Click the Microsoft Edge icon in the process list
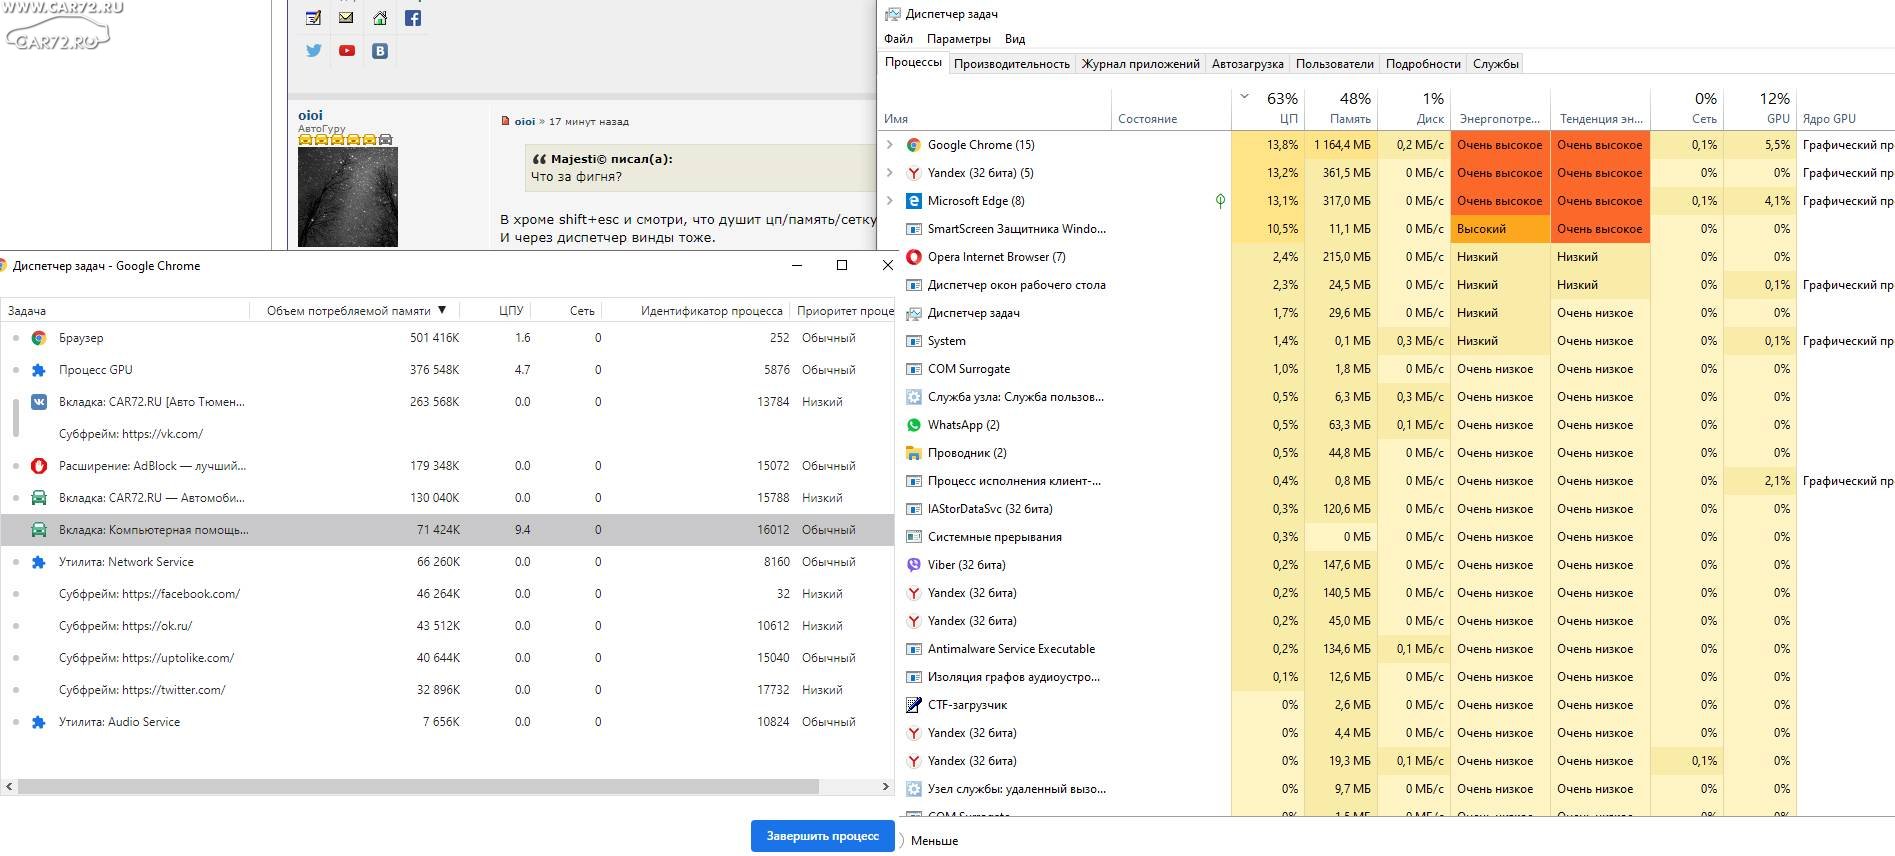This screenshot has width=1895, height=856. pyautogui.click(x=913, y=201)
